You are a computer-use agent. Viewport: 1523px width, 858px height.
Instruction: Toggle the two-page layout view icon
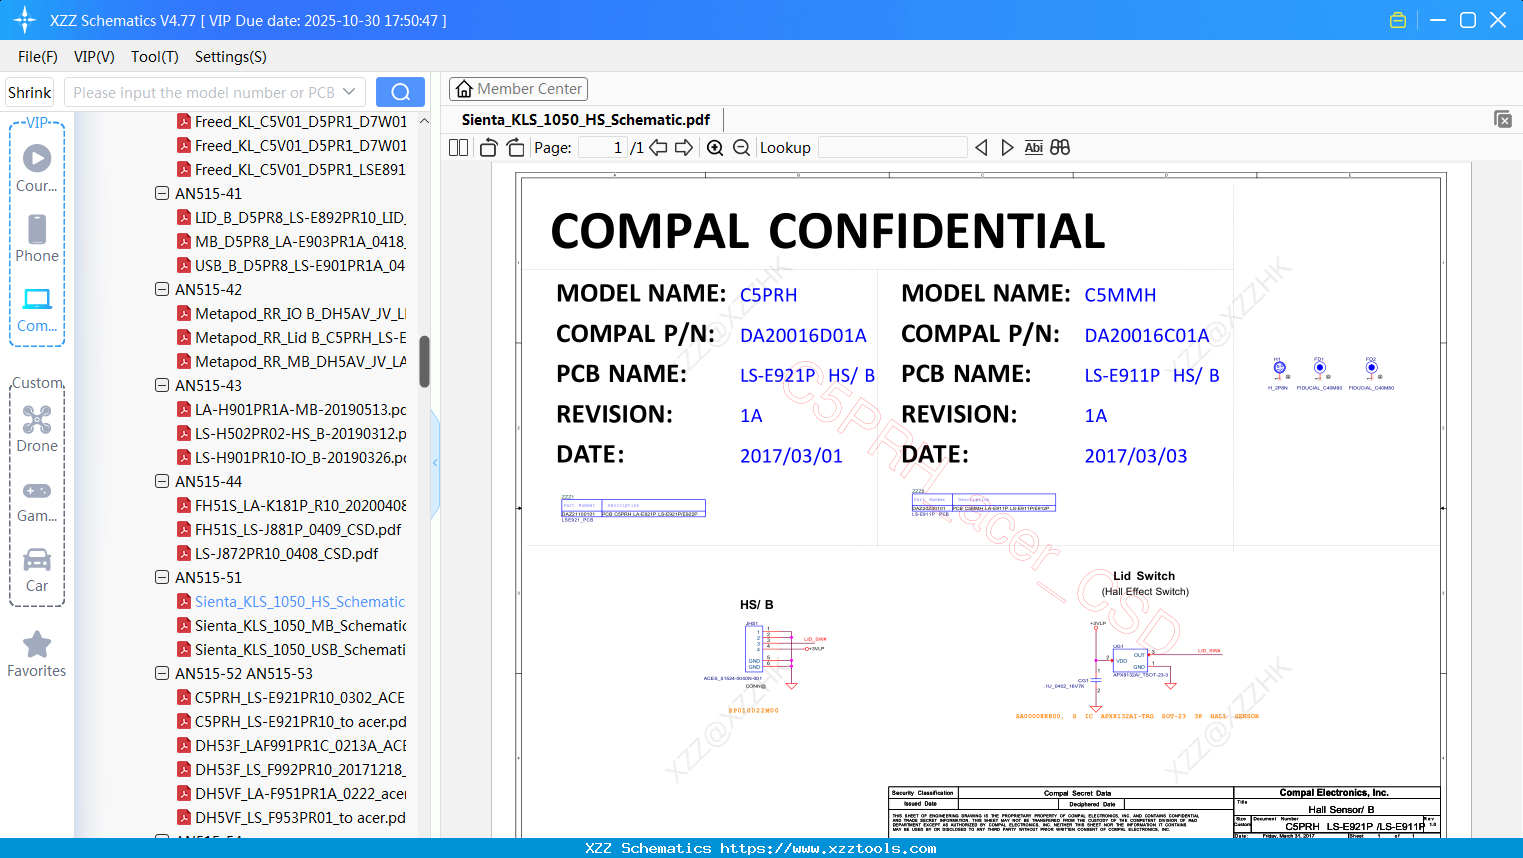(458, 148)
